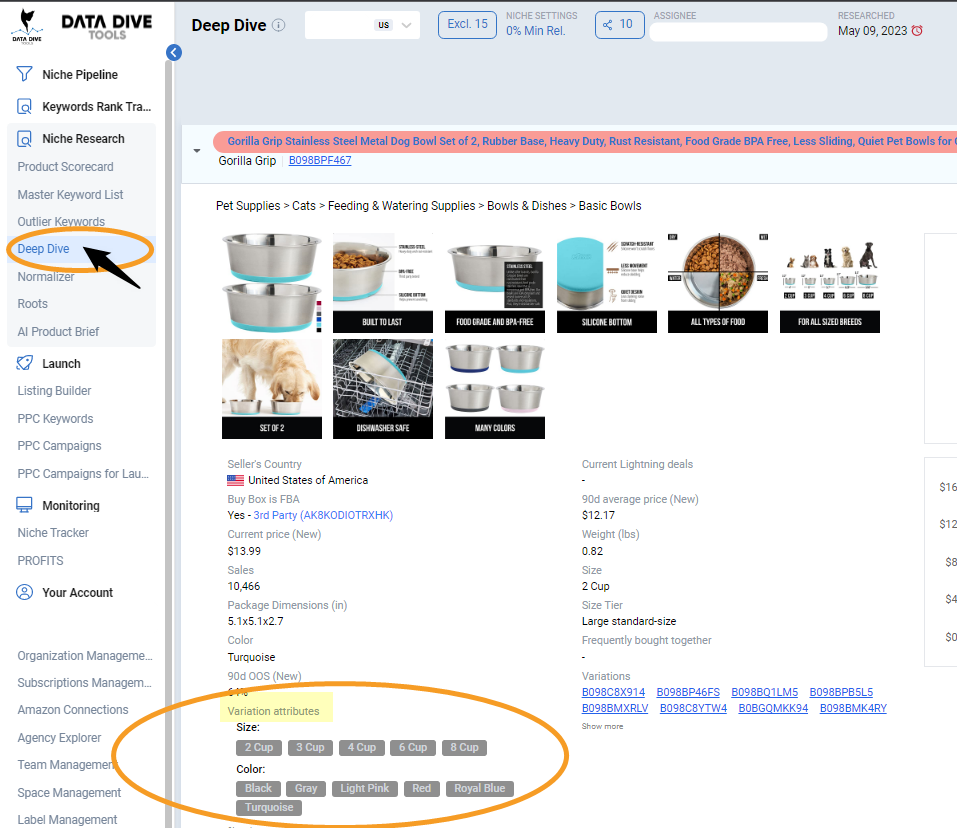The image size is (957, 828).
Task: Open variation link B098BPB5L5
Action: 841,693
